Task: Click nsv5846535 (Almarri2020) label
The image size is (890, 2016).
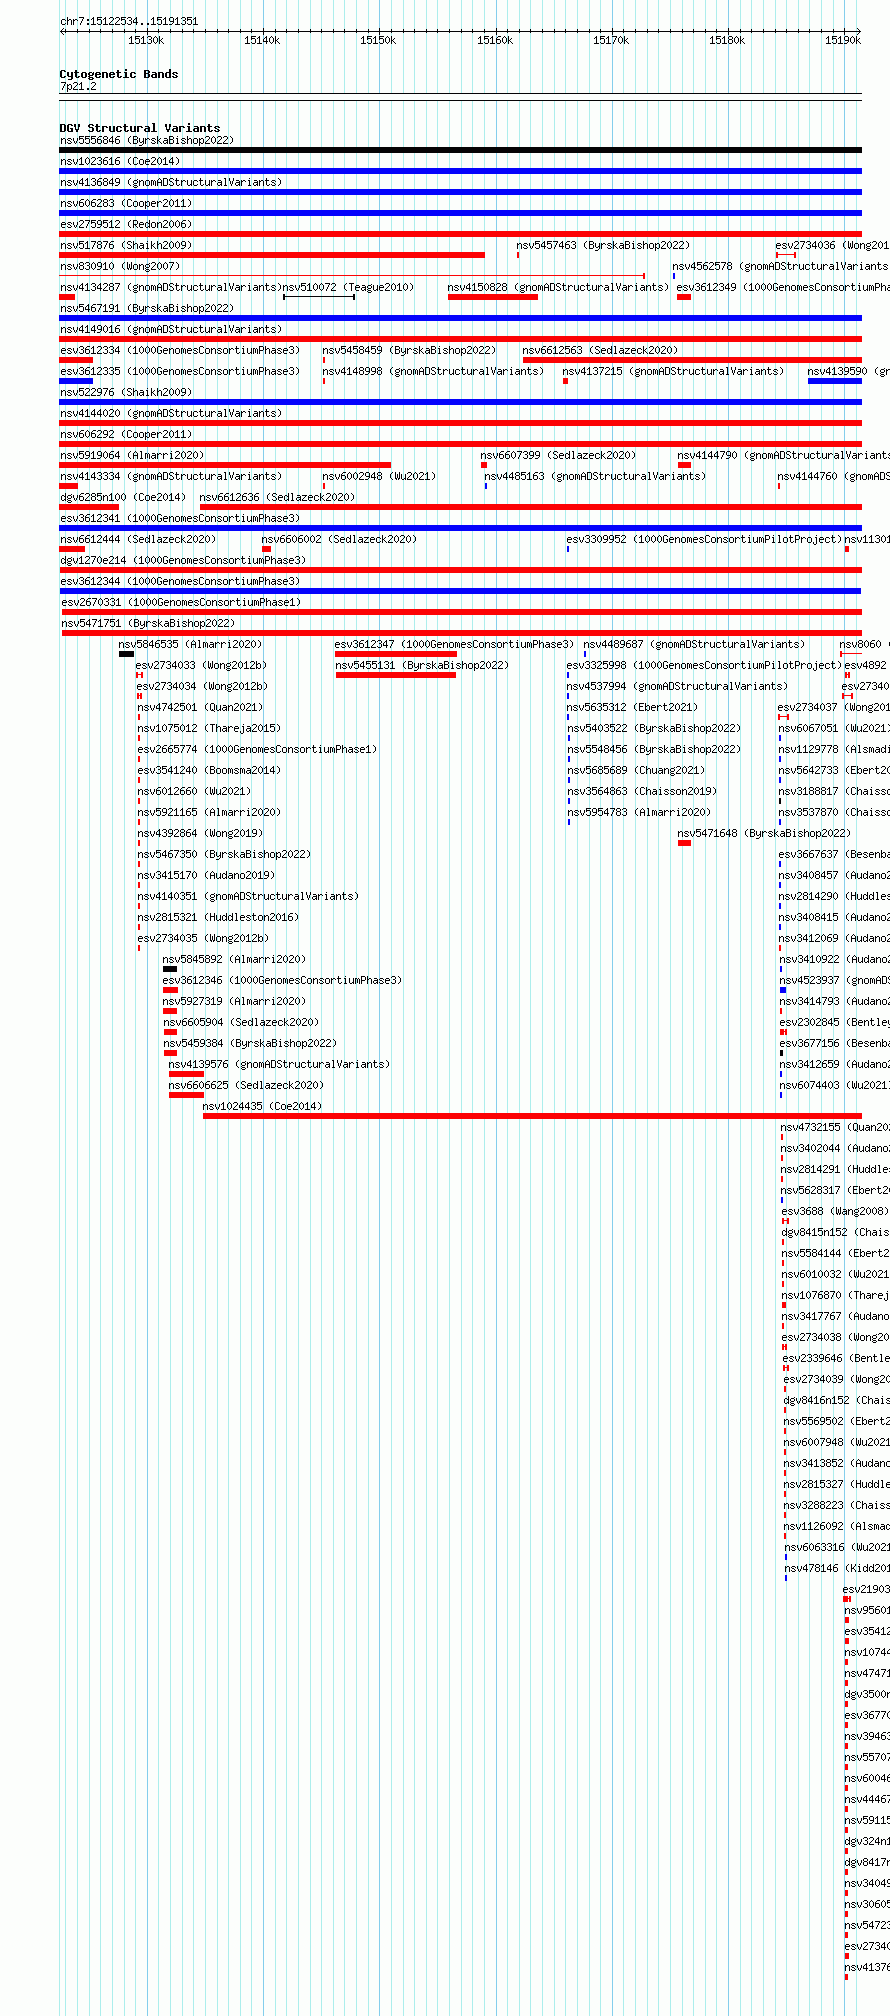Action: [x=190, y=644]
